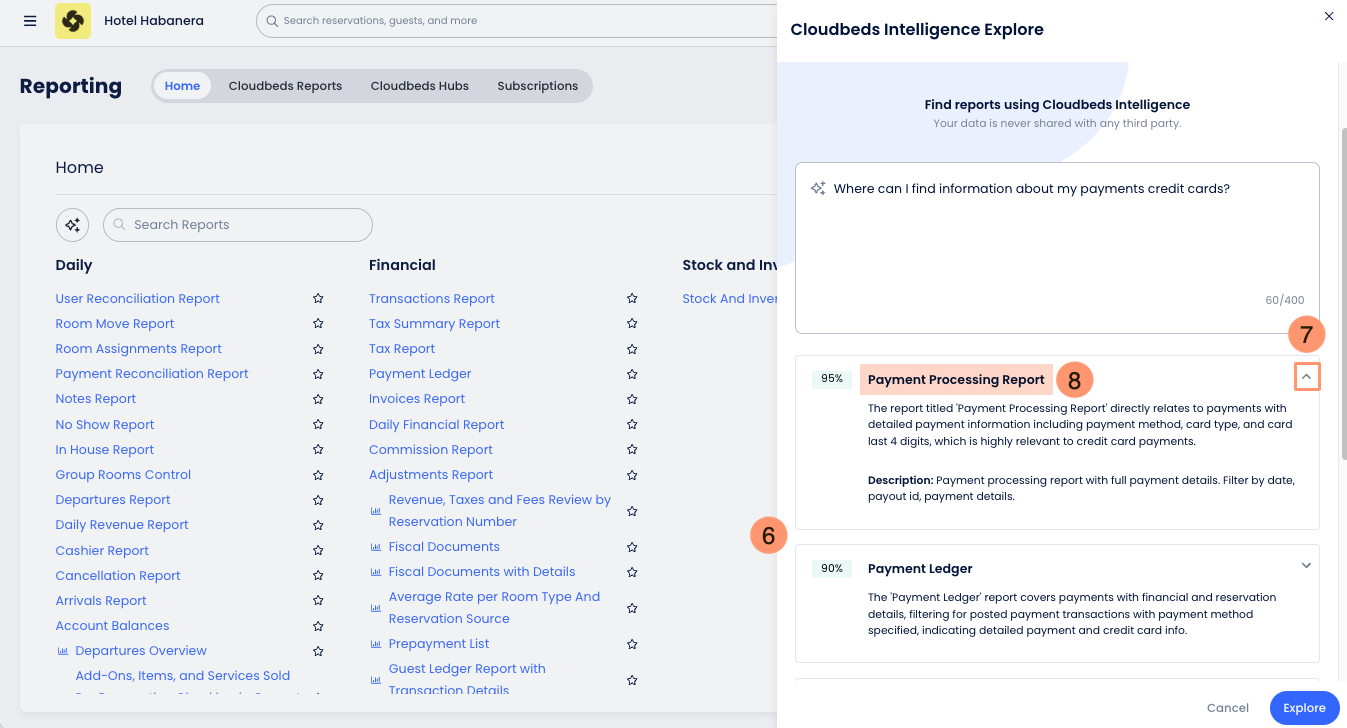Open the Fiscal Documents link

coord(444,547)
